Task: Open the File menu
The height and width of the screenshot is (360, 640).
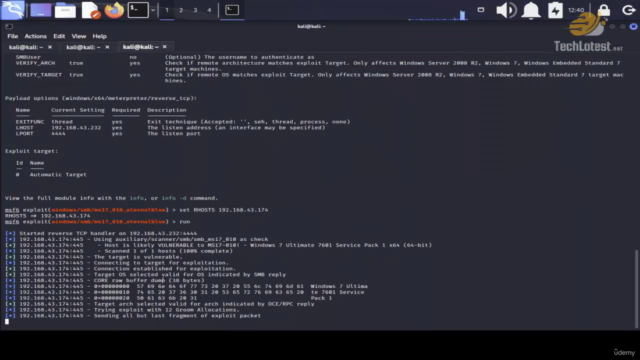Action: click(13, 36)
